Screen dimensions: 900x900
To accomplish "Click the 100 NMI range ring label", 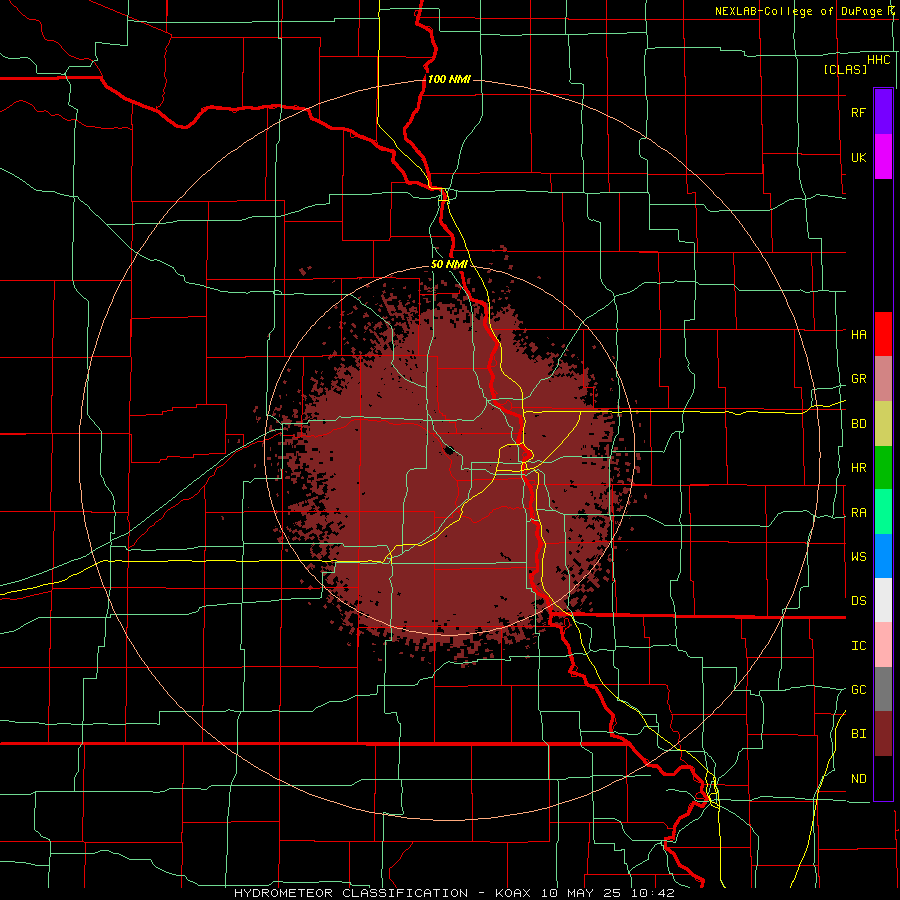I will (449, 79).
